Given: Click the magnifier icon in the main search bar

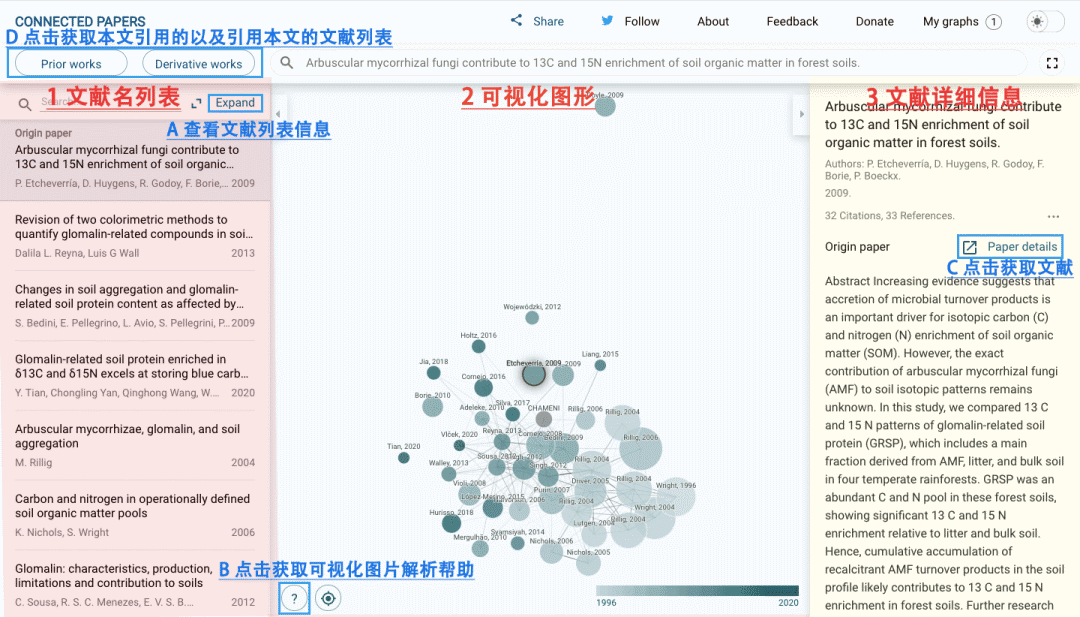Looking at the screenshot, I should tap(287, 63).
